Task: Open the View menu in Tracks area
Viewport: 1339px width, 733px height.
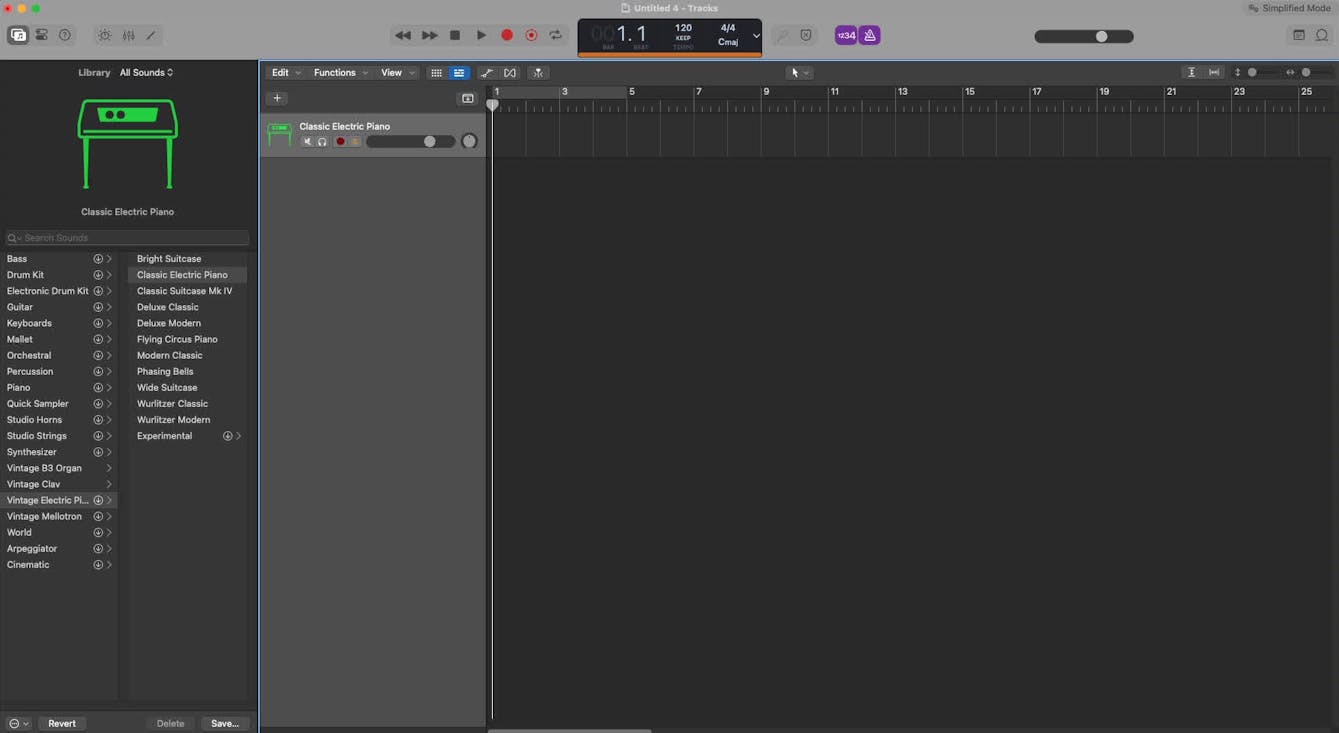Action: pyautogui.click(x=397, y=73)
